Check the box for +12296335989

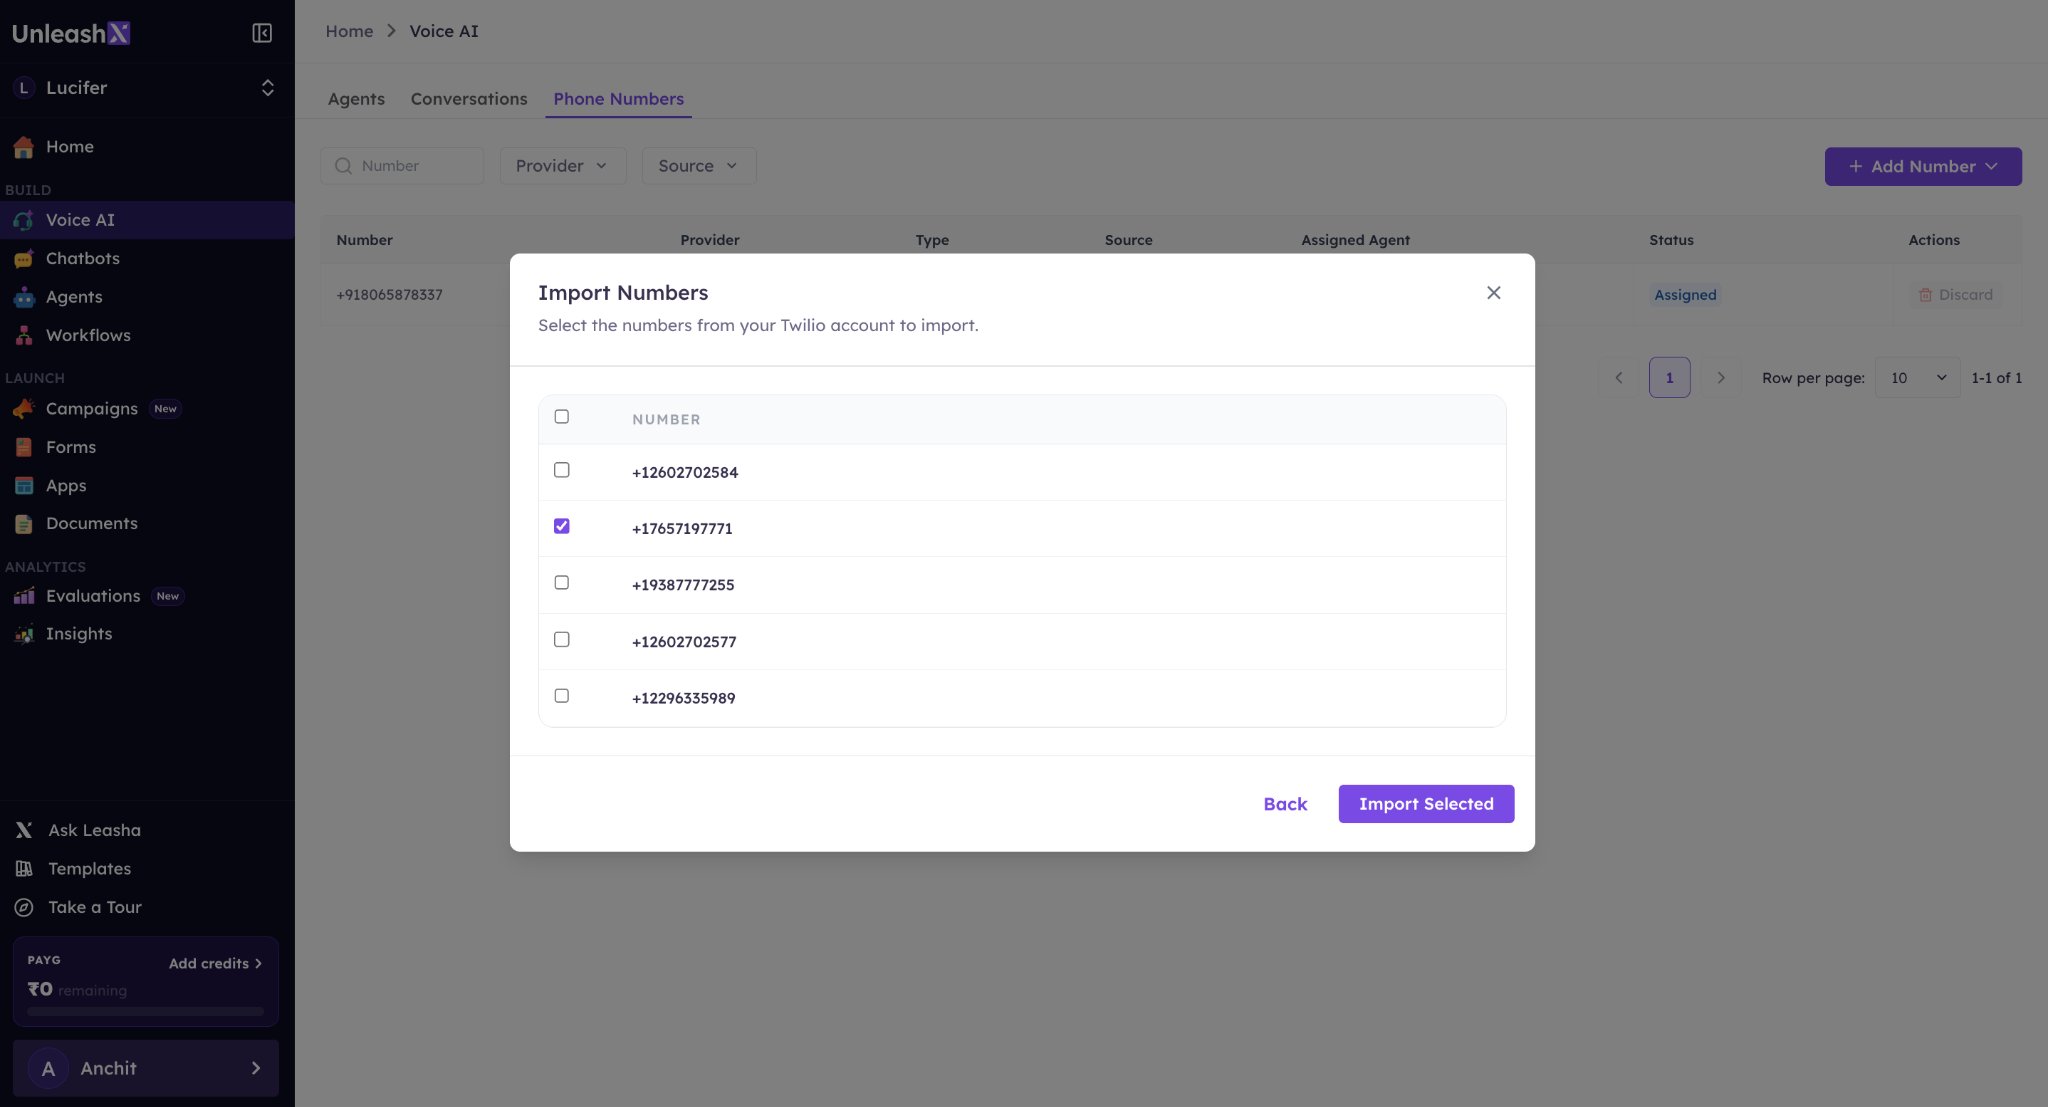coord(562,696)
